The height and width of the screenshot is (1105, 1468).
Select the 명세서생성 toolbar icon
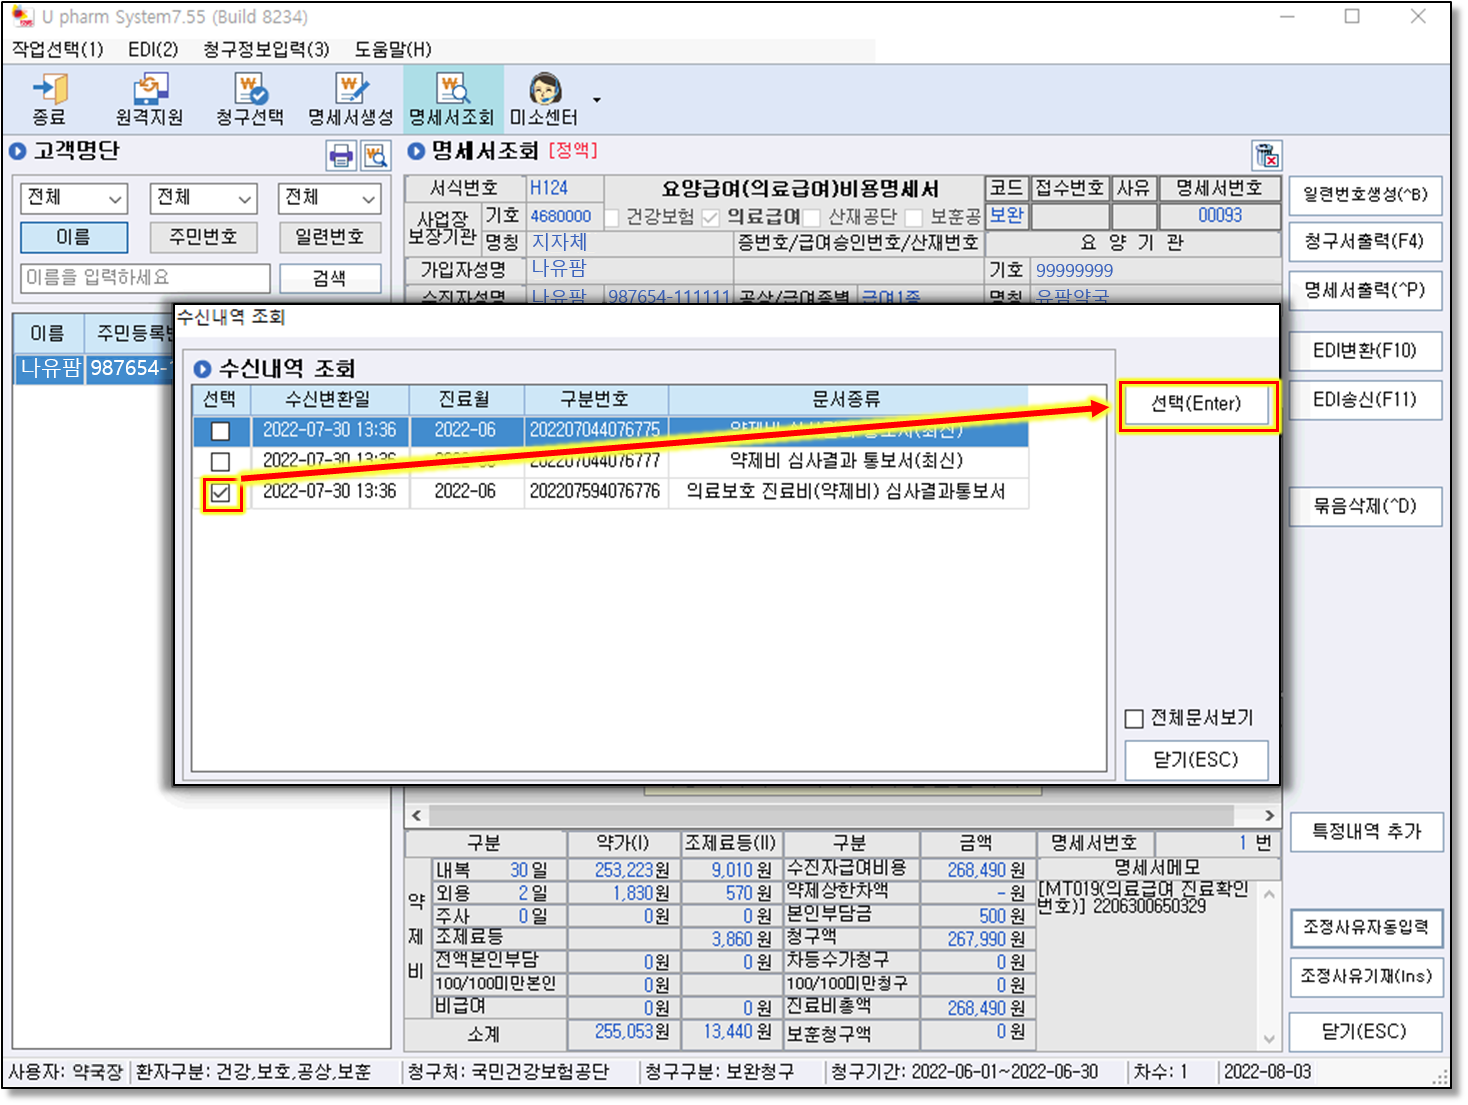(x=350, y=99)
